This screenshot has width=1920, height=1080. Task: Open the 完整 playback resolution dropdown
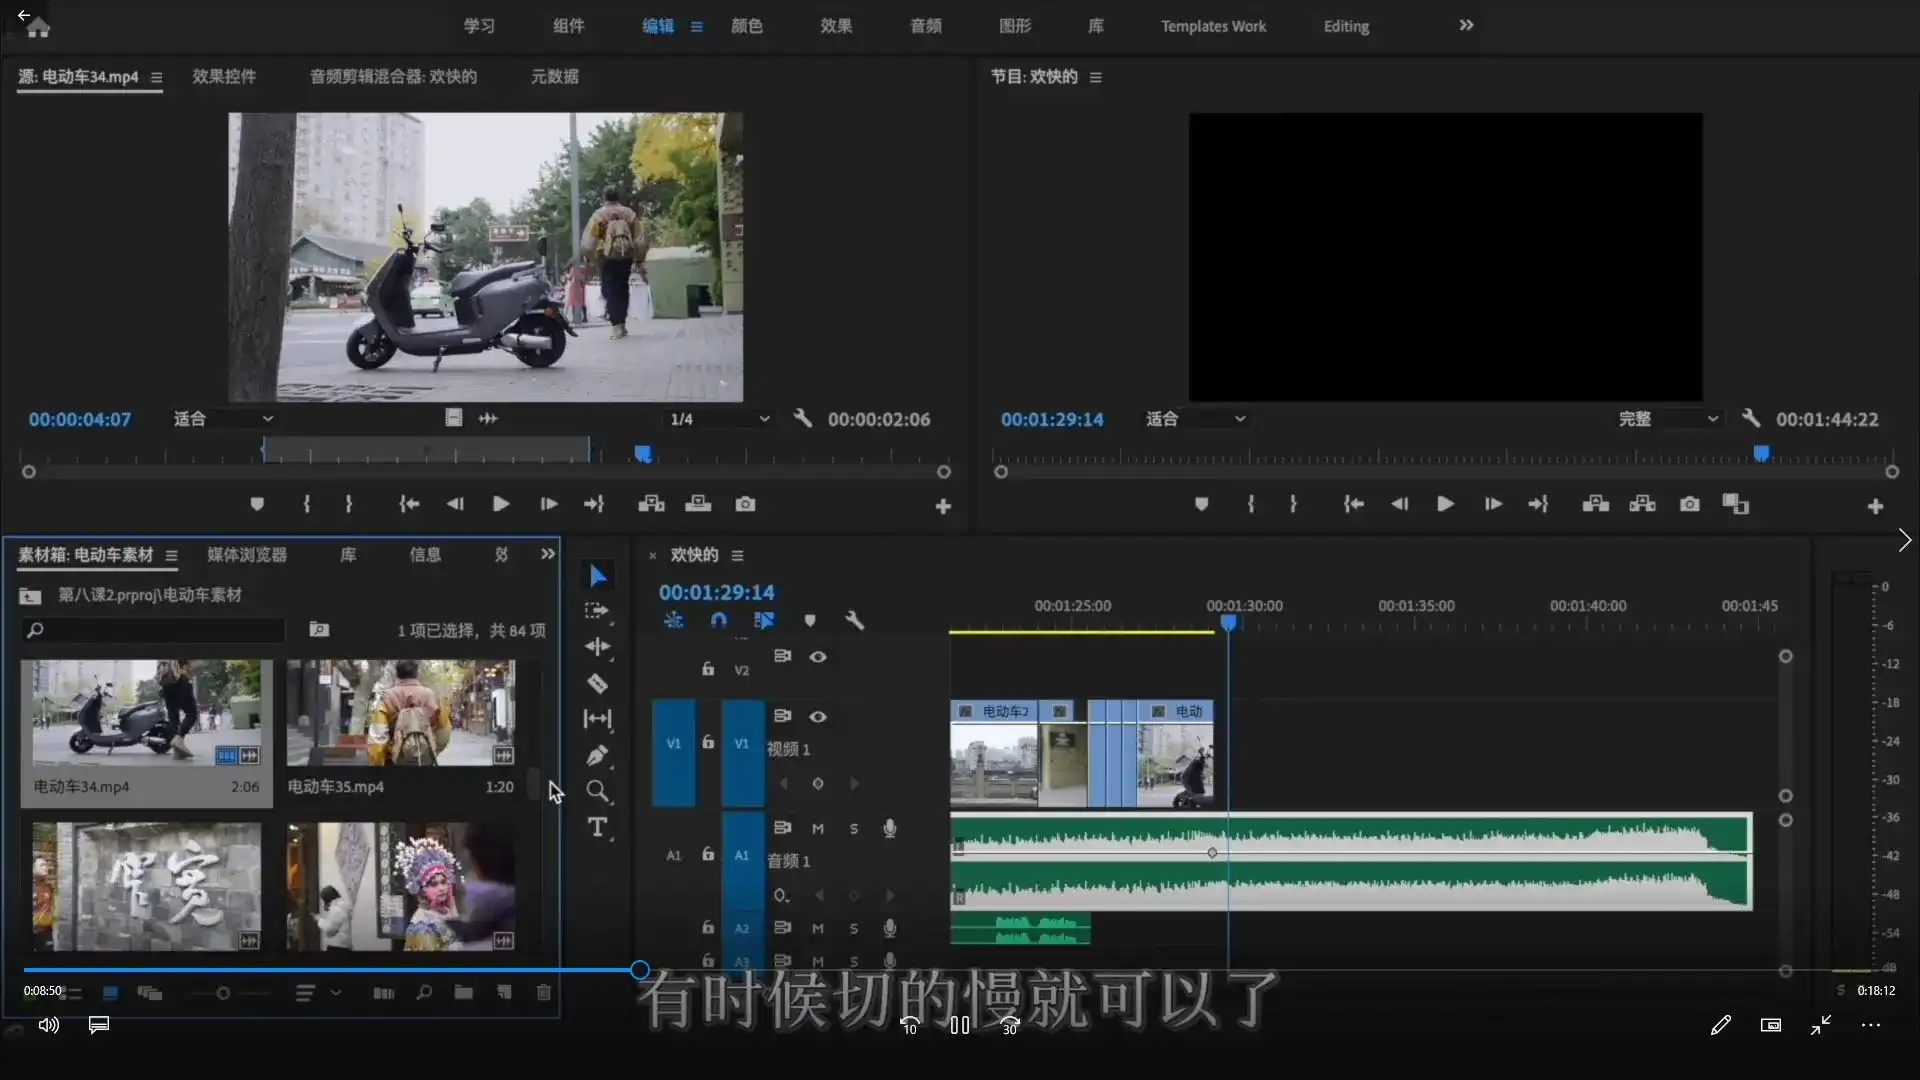pyautogui.click(x=1666, y=418)
